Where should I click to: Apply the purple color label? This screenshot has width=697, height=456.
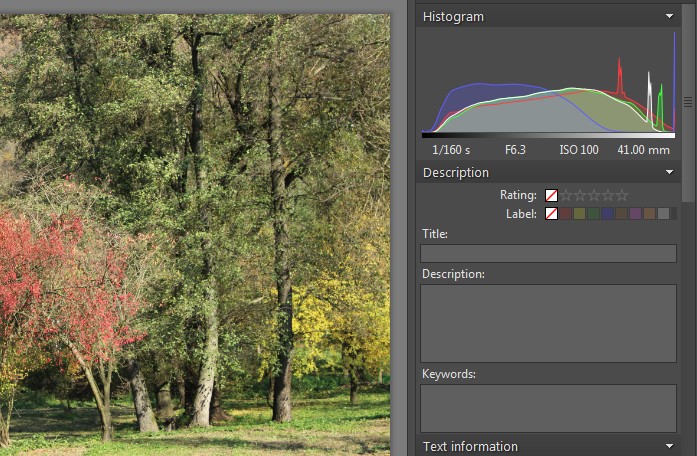coord(636,214)
